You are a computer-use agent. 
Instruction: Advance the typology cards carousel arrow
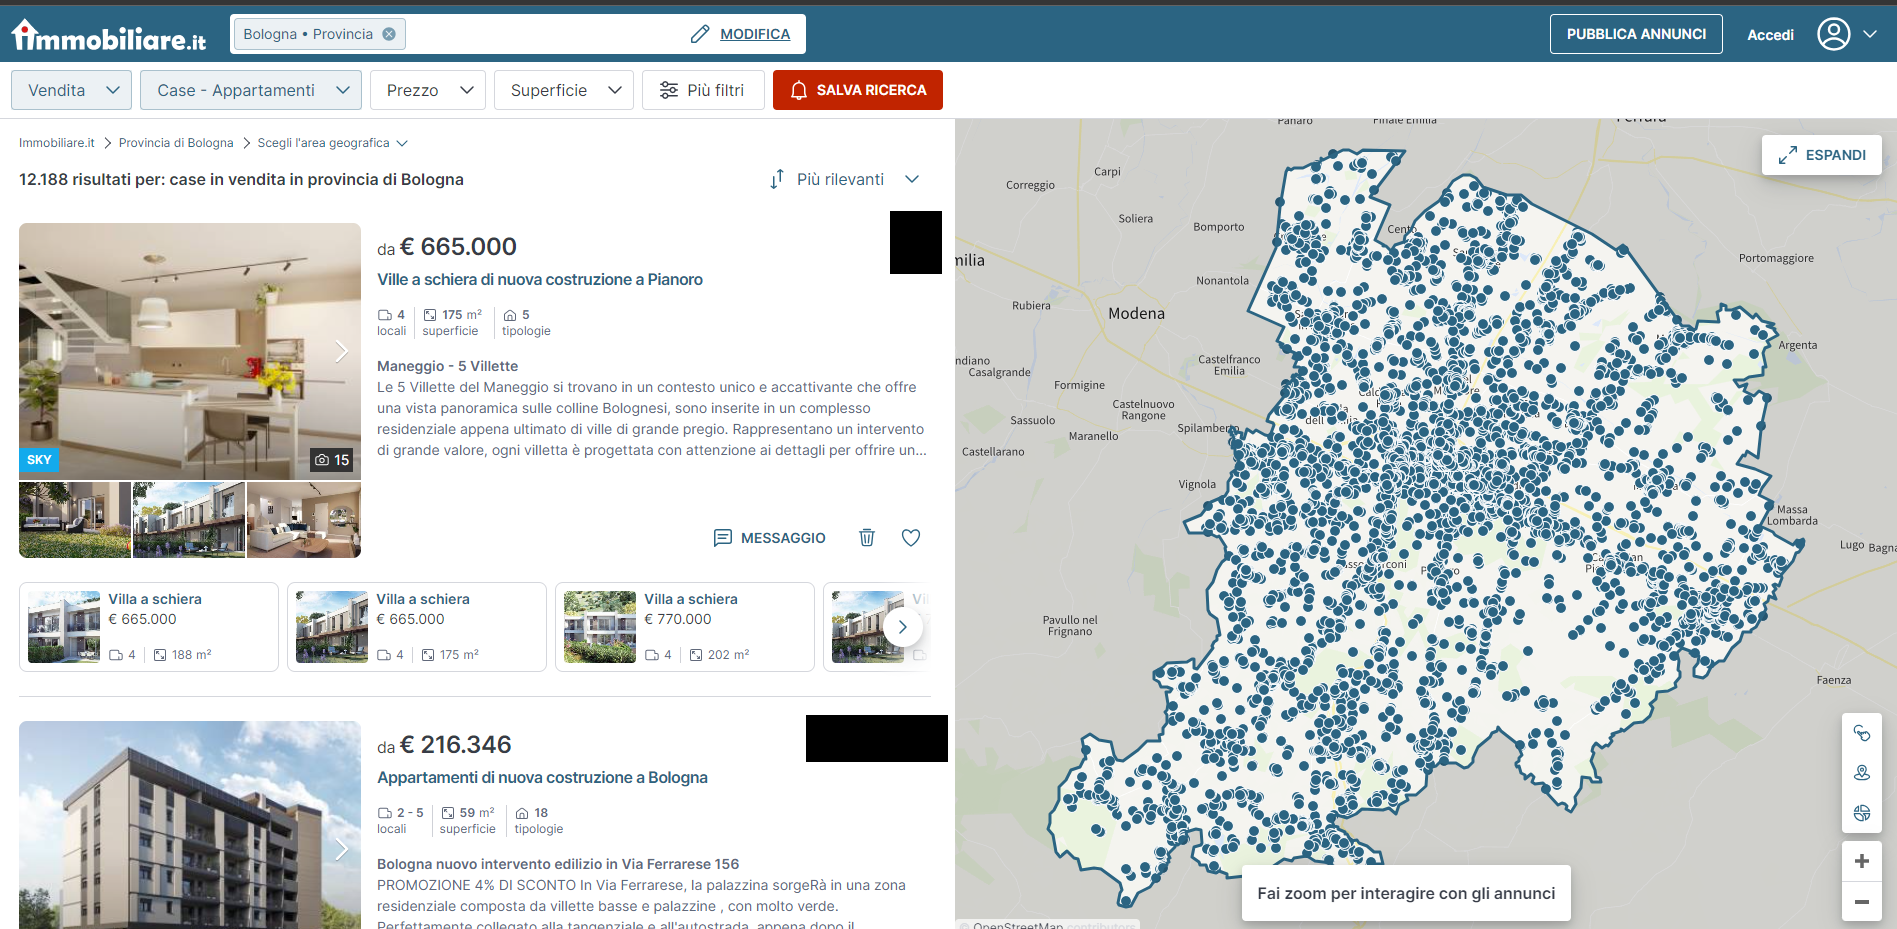[x=903, y=627]
